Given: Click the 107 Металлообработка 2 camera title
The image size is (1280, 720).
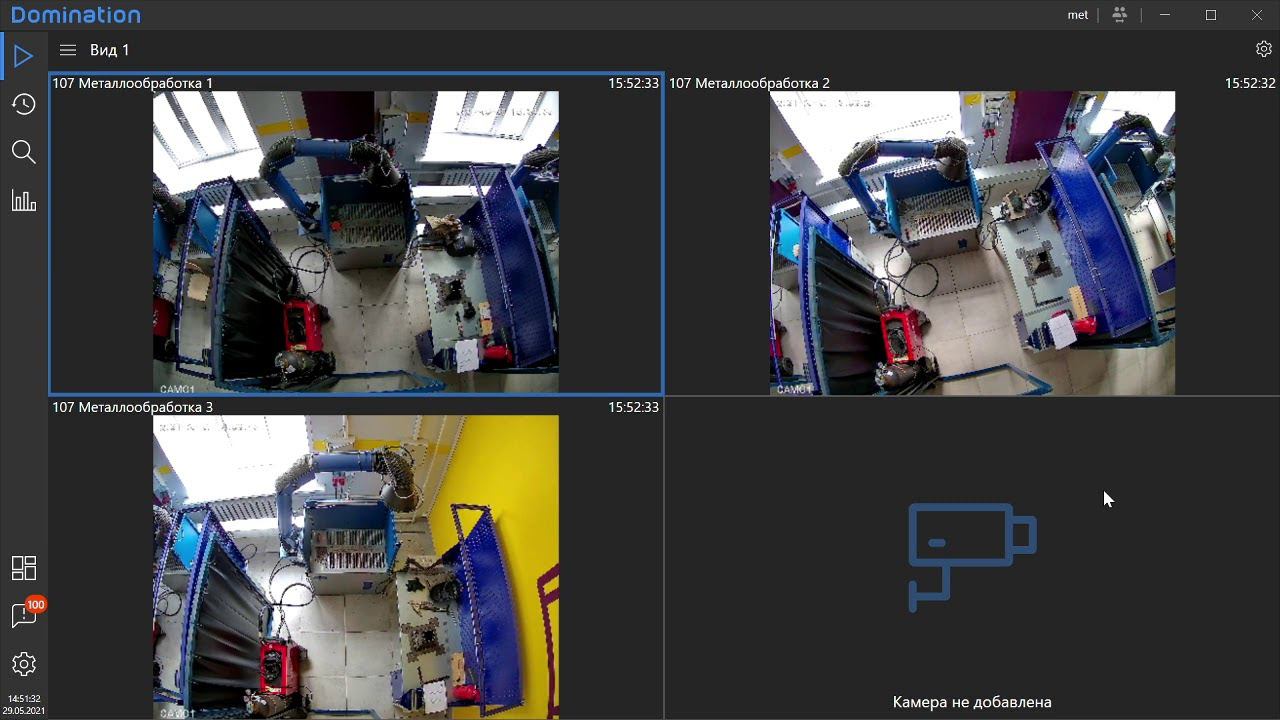Looking at the screenshot, I should [x=749, y=83].
